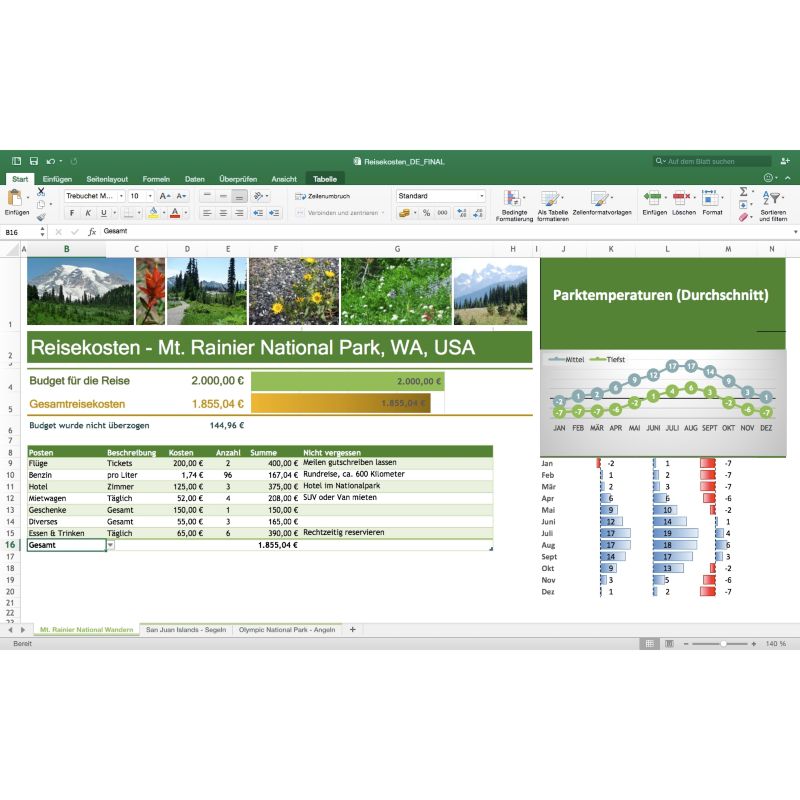Viewport: 800px width, 800px height.
Task: Open the dropdown arrow in cell B16
Action: click(110, 545)
